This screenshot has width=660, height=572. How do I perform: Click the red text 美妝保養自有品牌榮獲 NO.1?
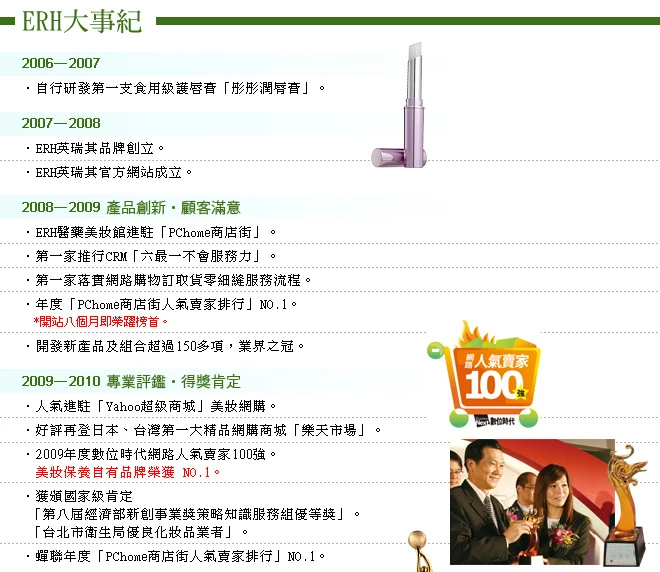128,472
